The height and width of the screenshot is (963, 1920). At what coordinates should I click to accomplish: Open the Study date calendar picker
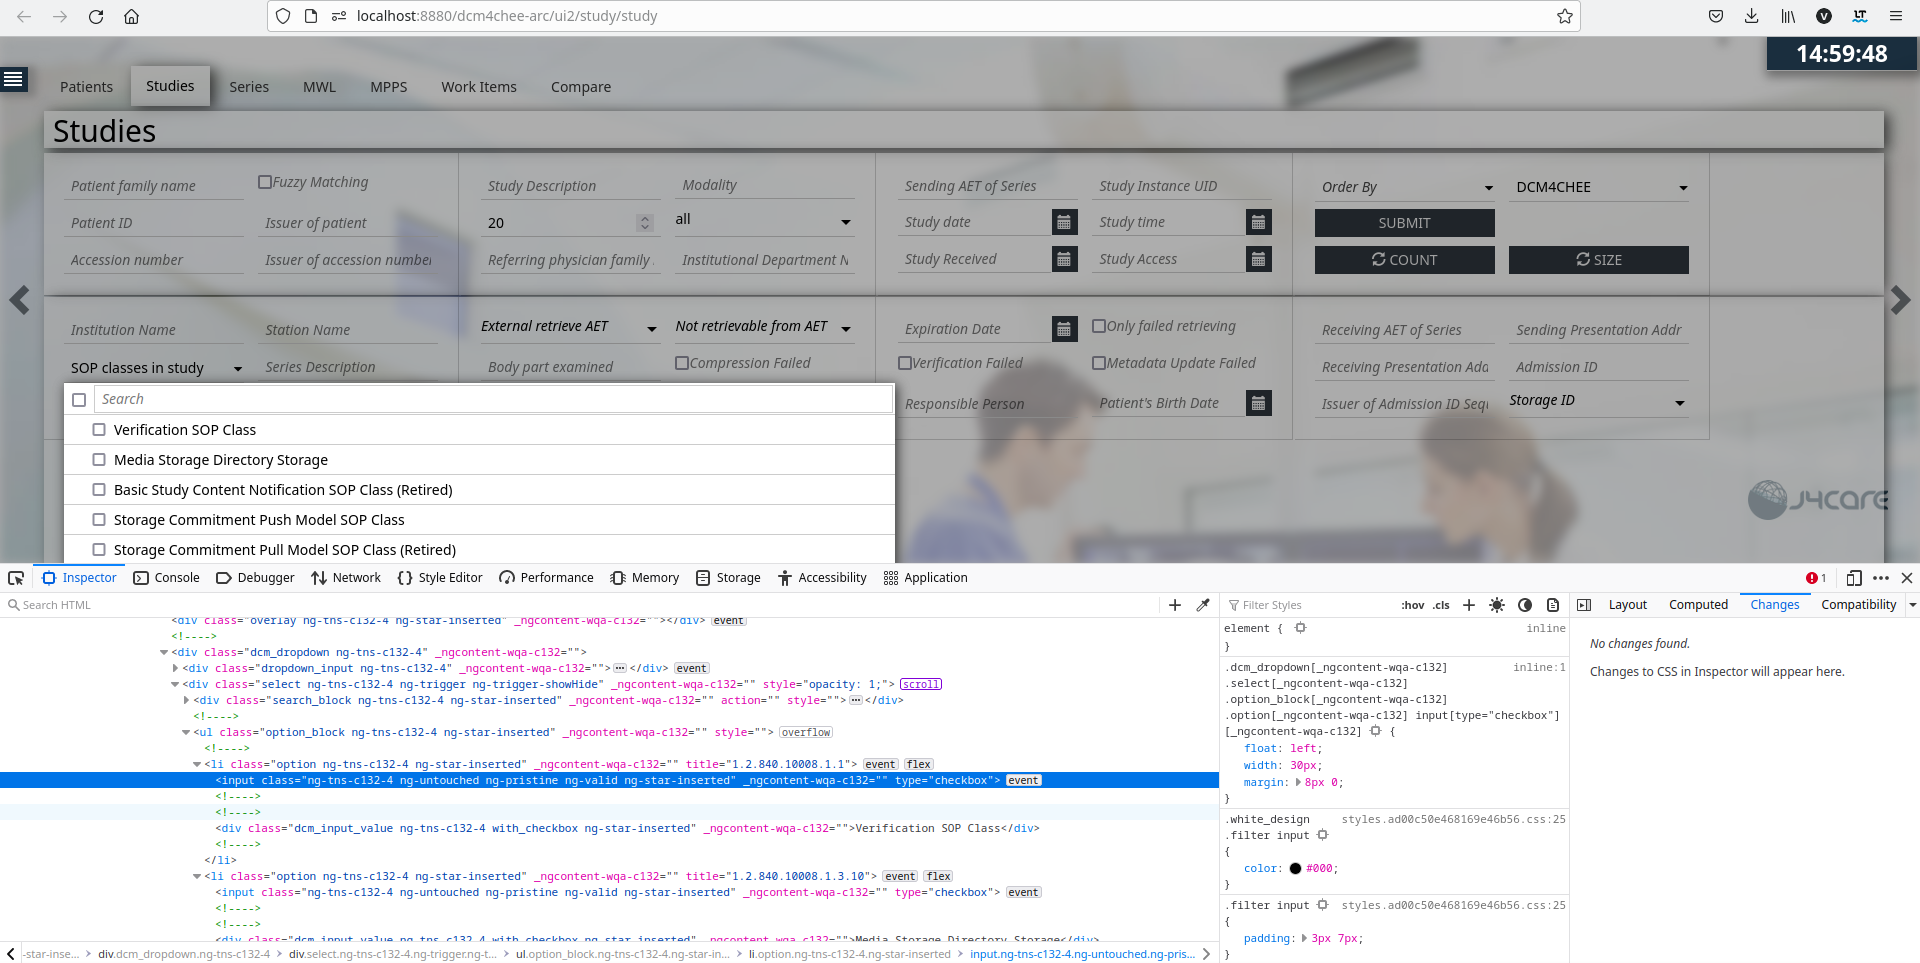coord(1065,221)
